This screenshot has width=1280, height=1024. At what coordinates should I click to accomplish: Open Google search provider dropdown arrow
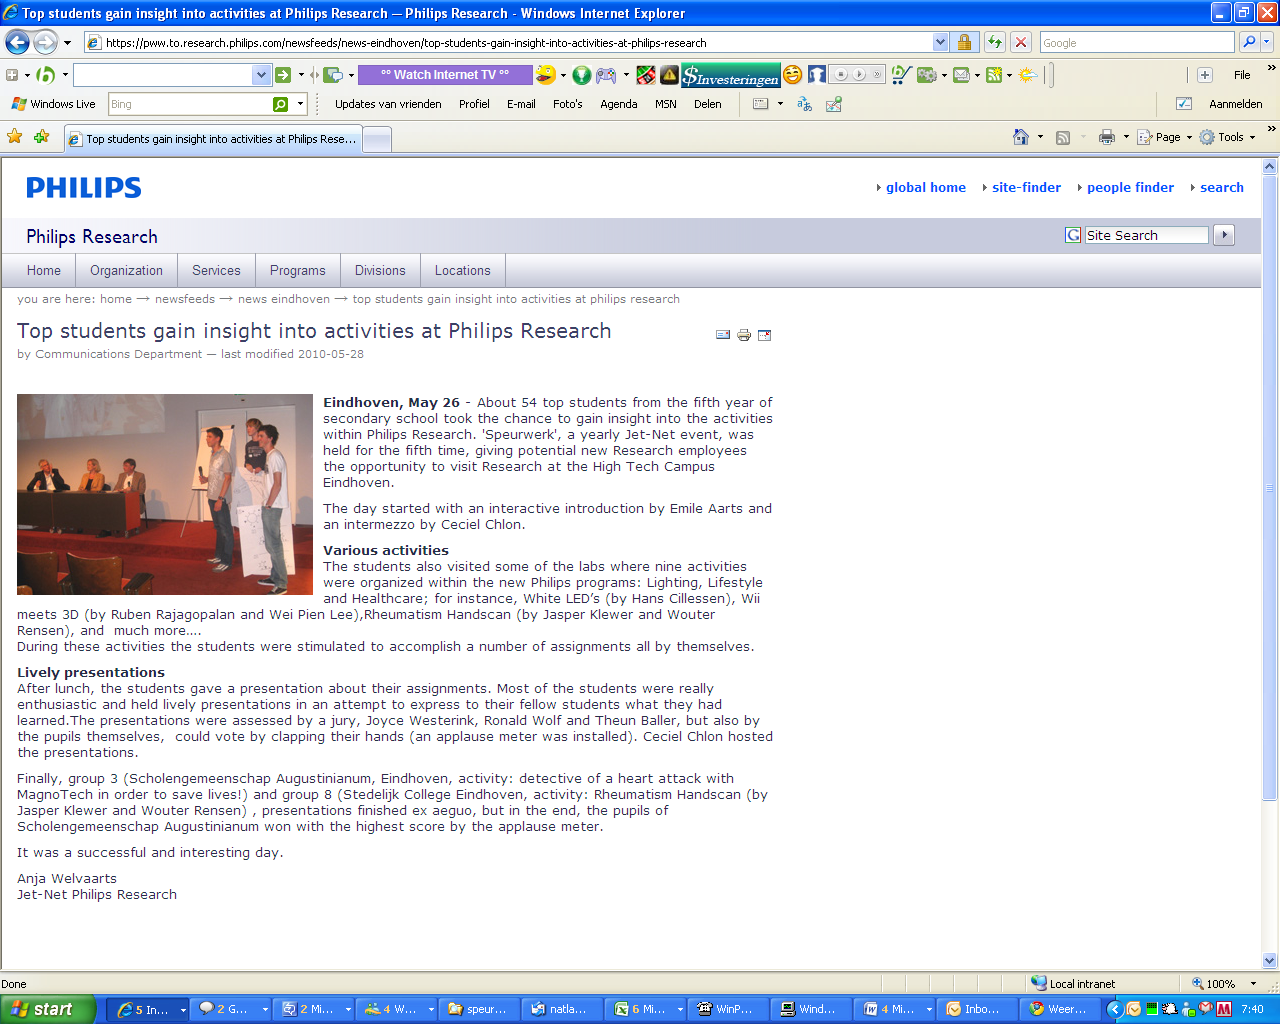1267,42
